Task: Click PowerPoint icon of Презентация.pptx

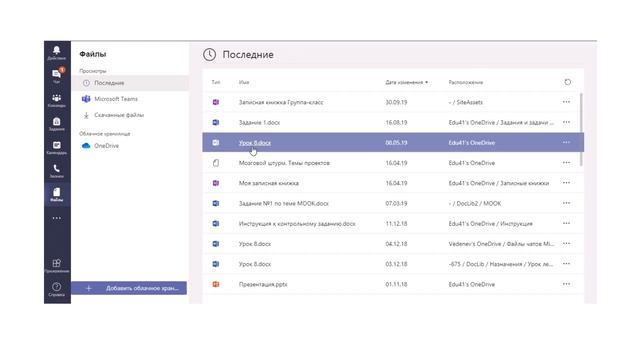Action: [x=216, y=284]
